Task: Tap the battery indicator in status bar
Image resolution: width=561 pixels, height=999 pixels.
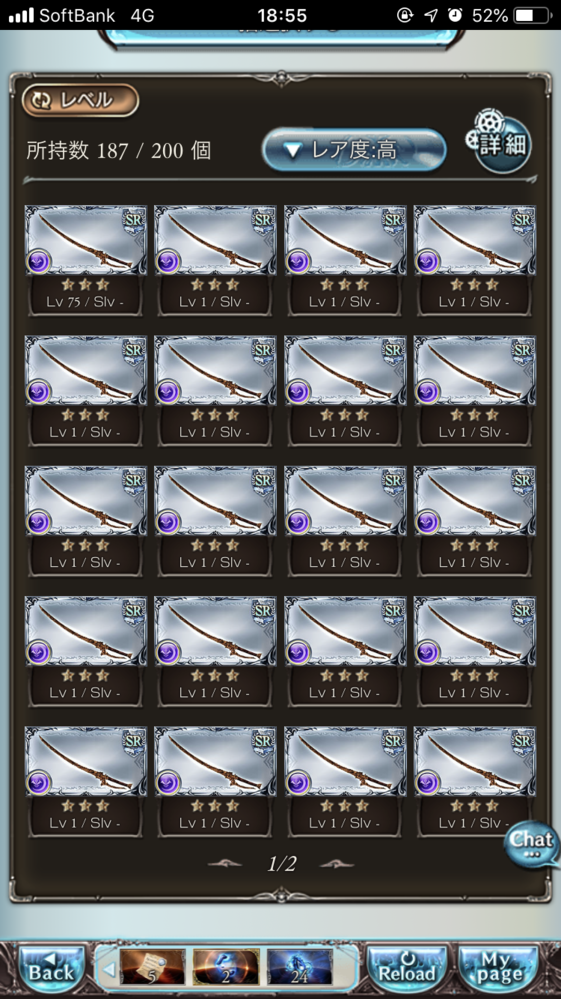Action: coord(534,15)
